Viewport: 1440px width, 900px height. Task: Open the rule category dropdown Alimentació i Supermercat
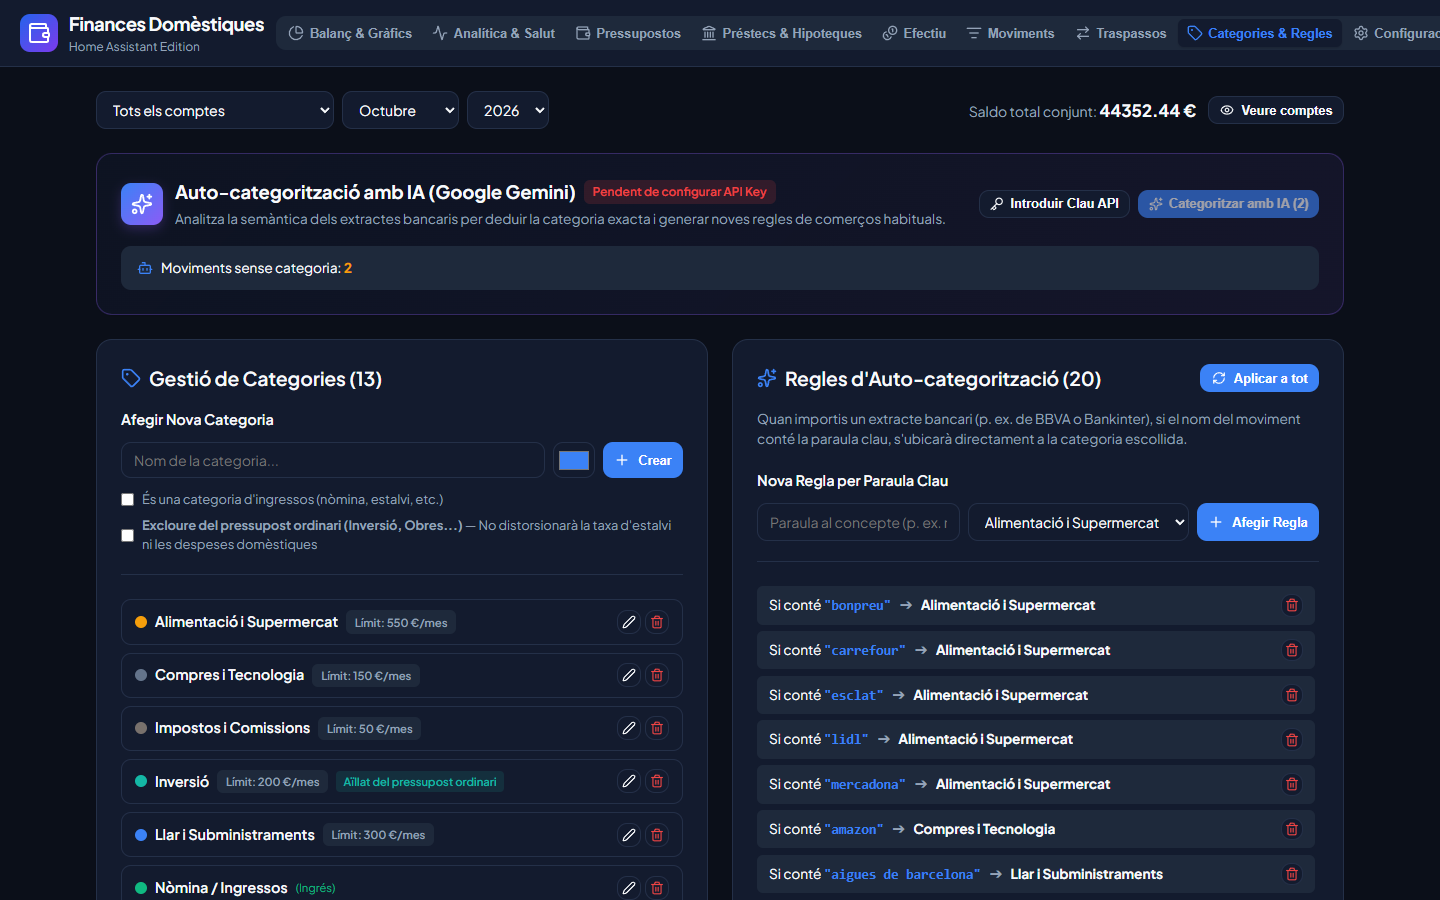[1078, 522]
